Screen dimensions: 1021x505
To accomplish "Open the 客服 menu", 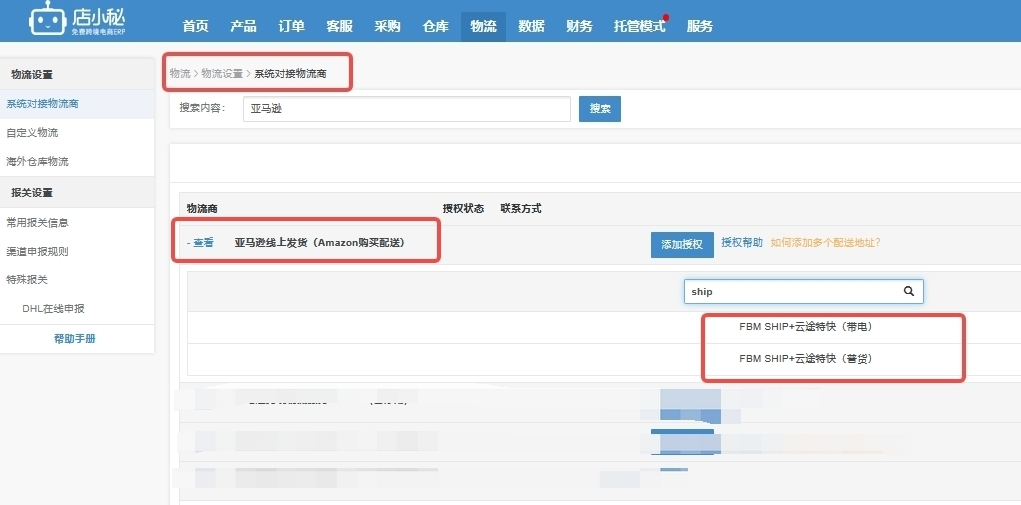I will (339, 27).
